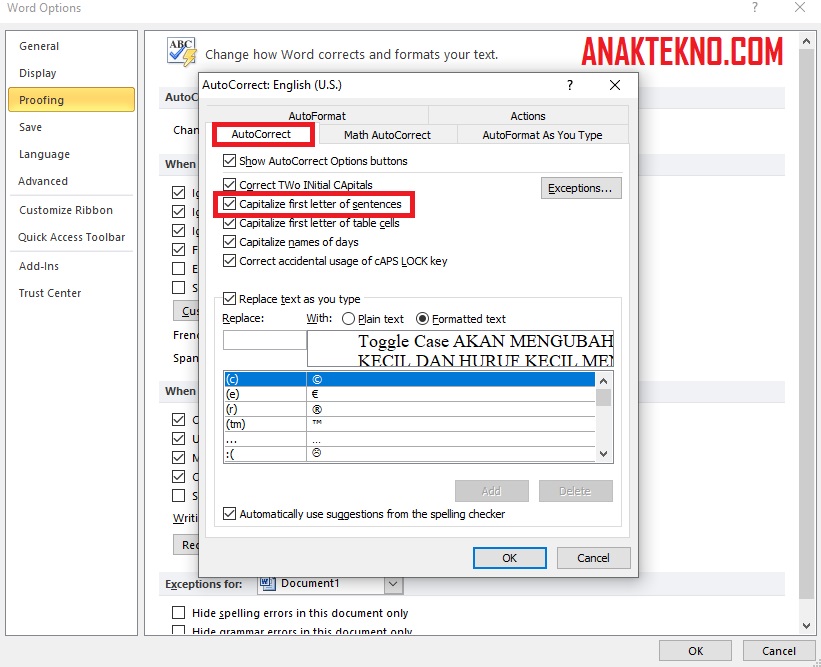Click Word document icon in Exceptions for box
821x667 pixels.
[268, 583]
